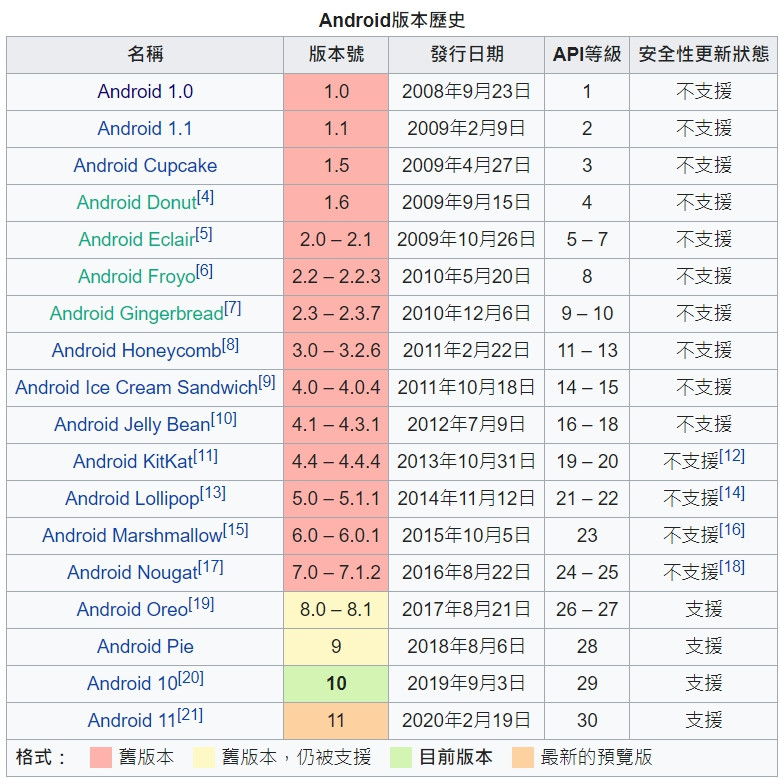
Task: Follow footnote [4] beside Android Donut
Action: point(205,197)
